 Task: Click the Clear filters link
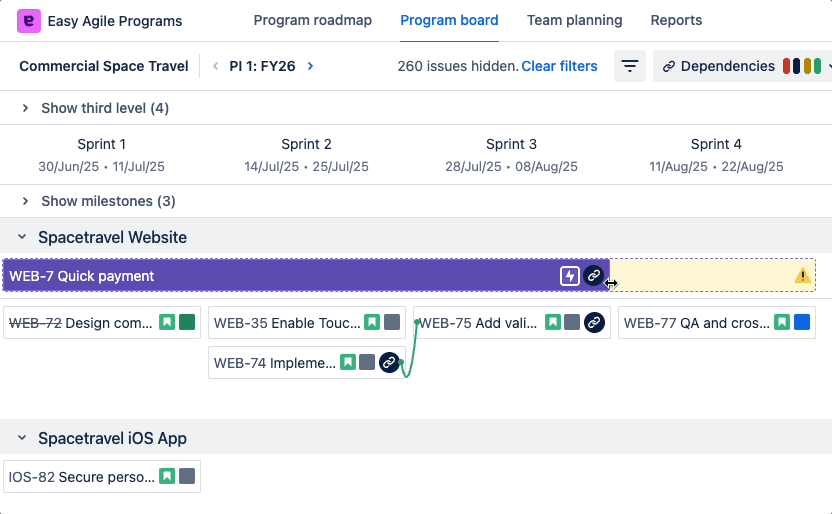tap(559, 66)
